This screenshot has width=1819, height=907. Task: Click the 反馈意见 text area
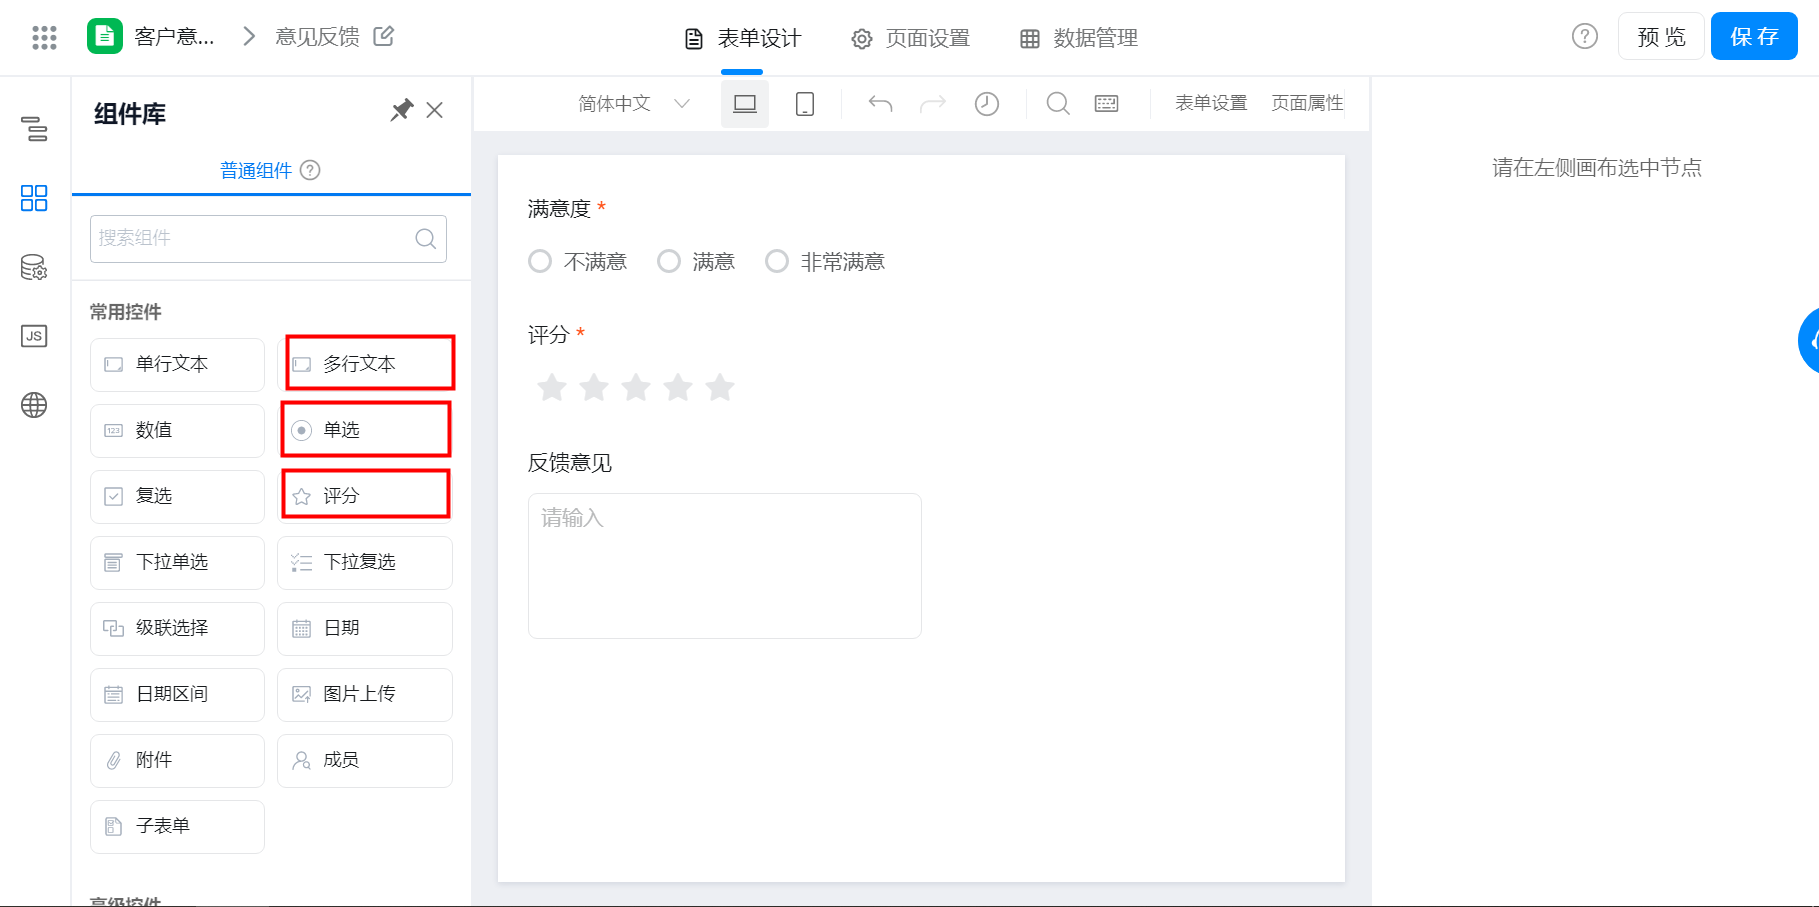click(x=725, y=566)
